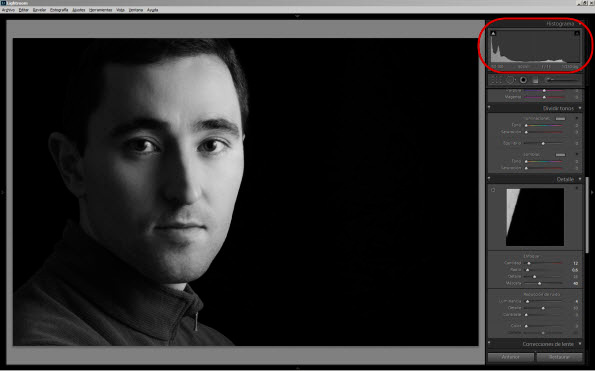595x371 pixels.
Task: Select the Red Eye Correction tool
Action: pos(523,80)
